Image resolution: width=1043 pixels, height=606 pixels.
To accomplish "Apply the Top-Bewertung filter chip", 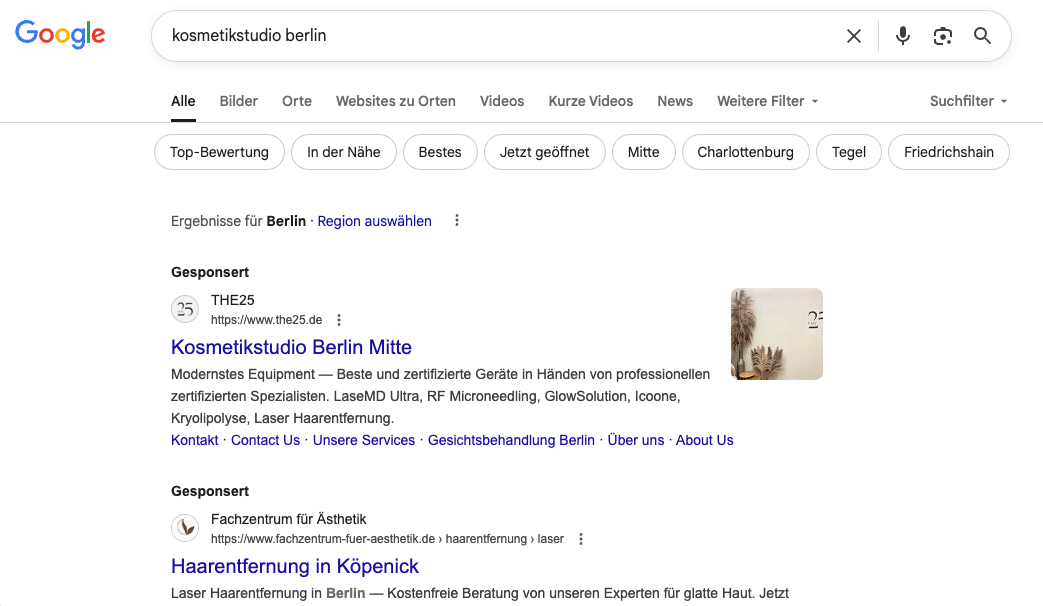I will click(x=220, y=152).
